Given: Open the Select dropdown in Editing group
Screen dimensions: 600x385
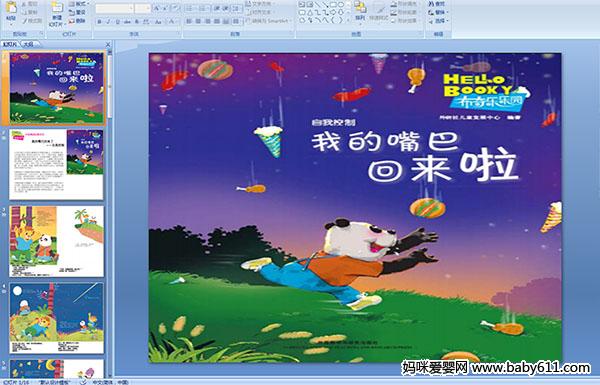Looking at the screenshot, I should (x=438, y=21).
